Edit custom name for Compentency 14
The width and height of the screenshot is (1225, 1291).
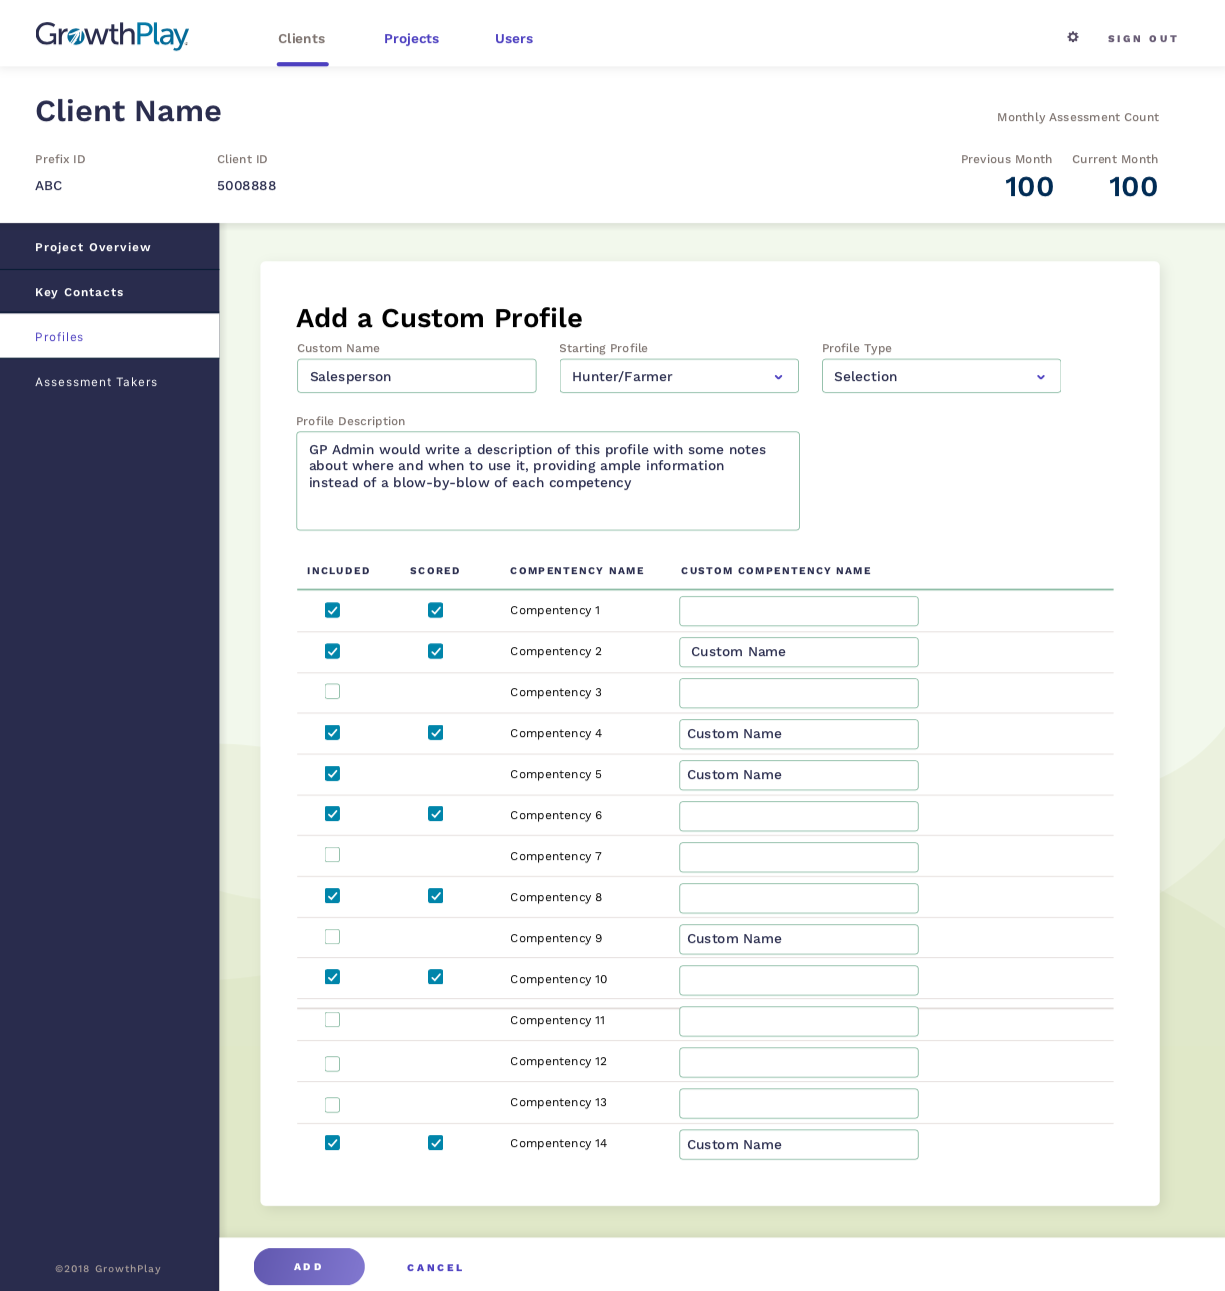799,1144
